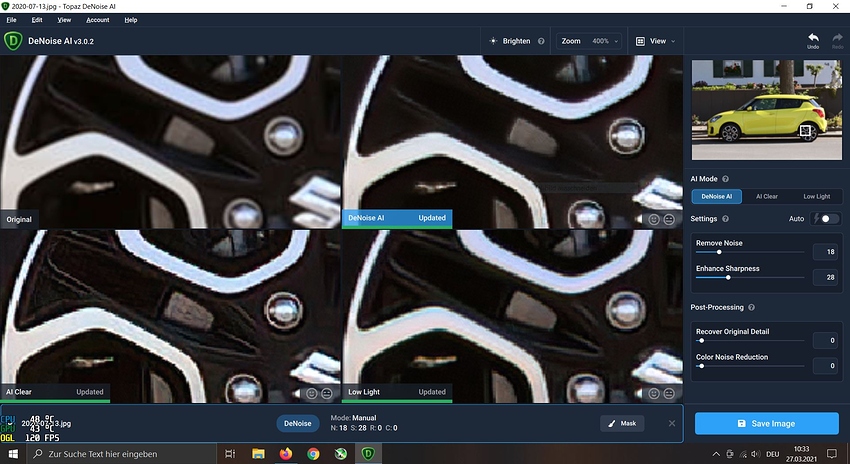Click the Mask button
Viewport: 850px width, 464px height.
[622, 423]
